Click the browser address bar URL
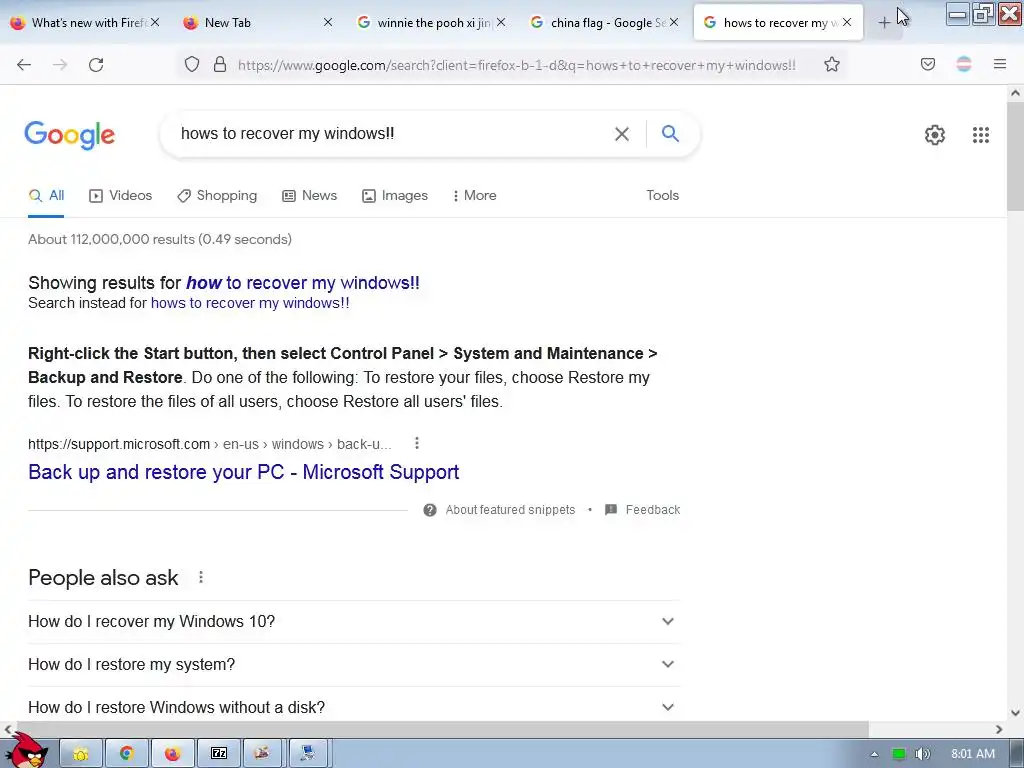 coord(517,65)
